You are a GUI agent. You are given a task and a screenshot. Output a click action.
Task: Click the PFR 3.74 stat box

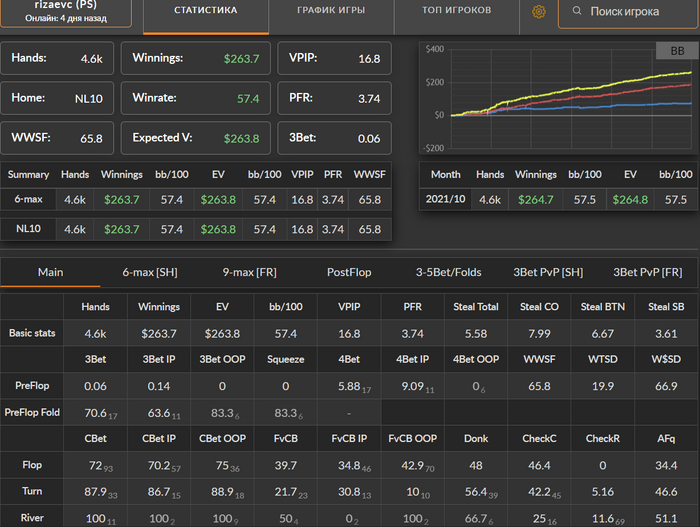tap(334, 98)
